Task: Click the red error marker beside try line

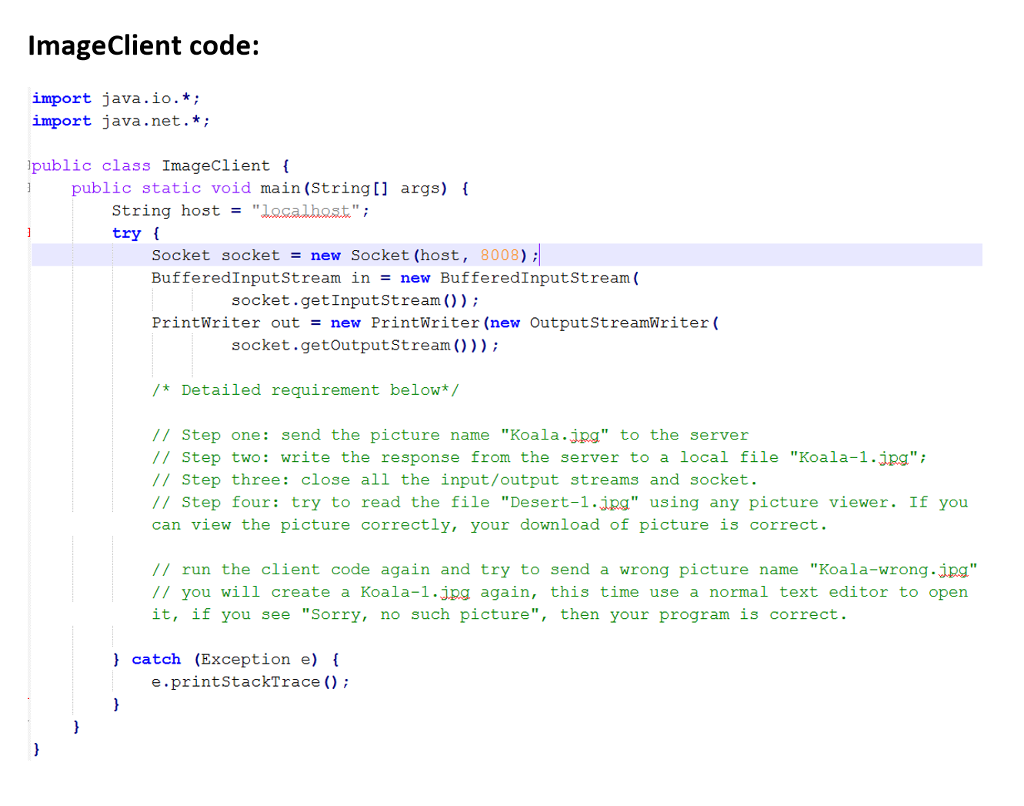Action: 33,232
